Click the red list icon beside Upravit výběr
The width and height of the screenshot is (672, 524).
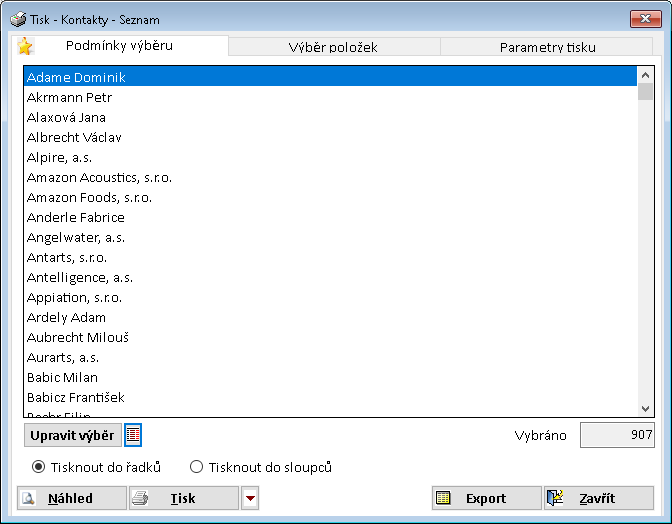(x=133, y=435)
